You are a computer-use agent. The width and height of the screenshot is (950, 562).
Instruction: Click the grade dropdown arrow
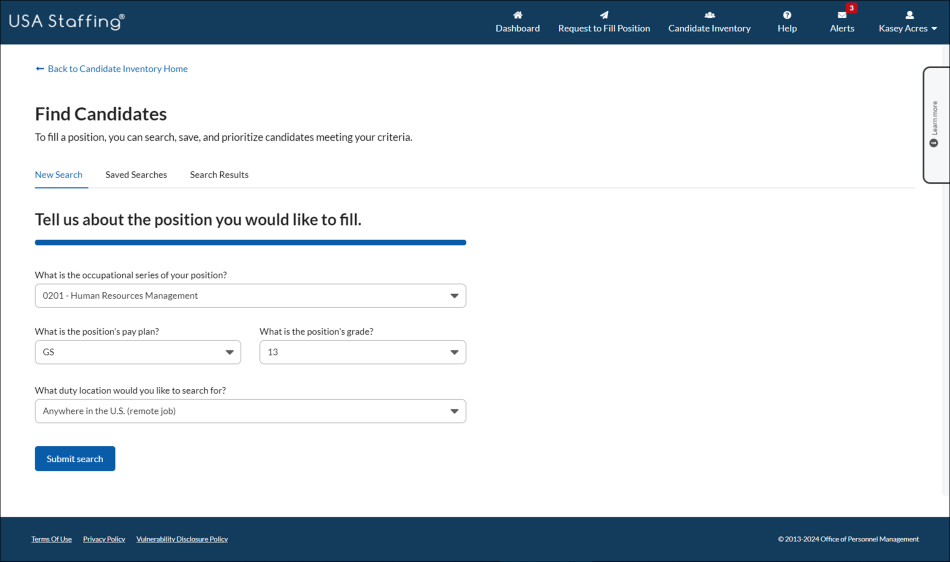(x=454, y=352)
